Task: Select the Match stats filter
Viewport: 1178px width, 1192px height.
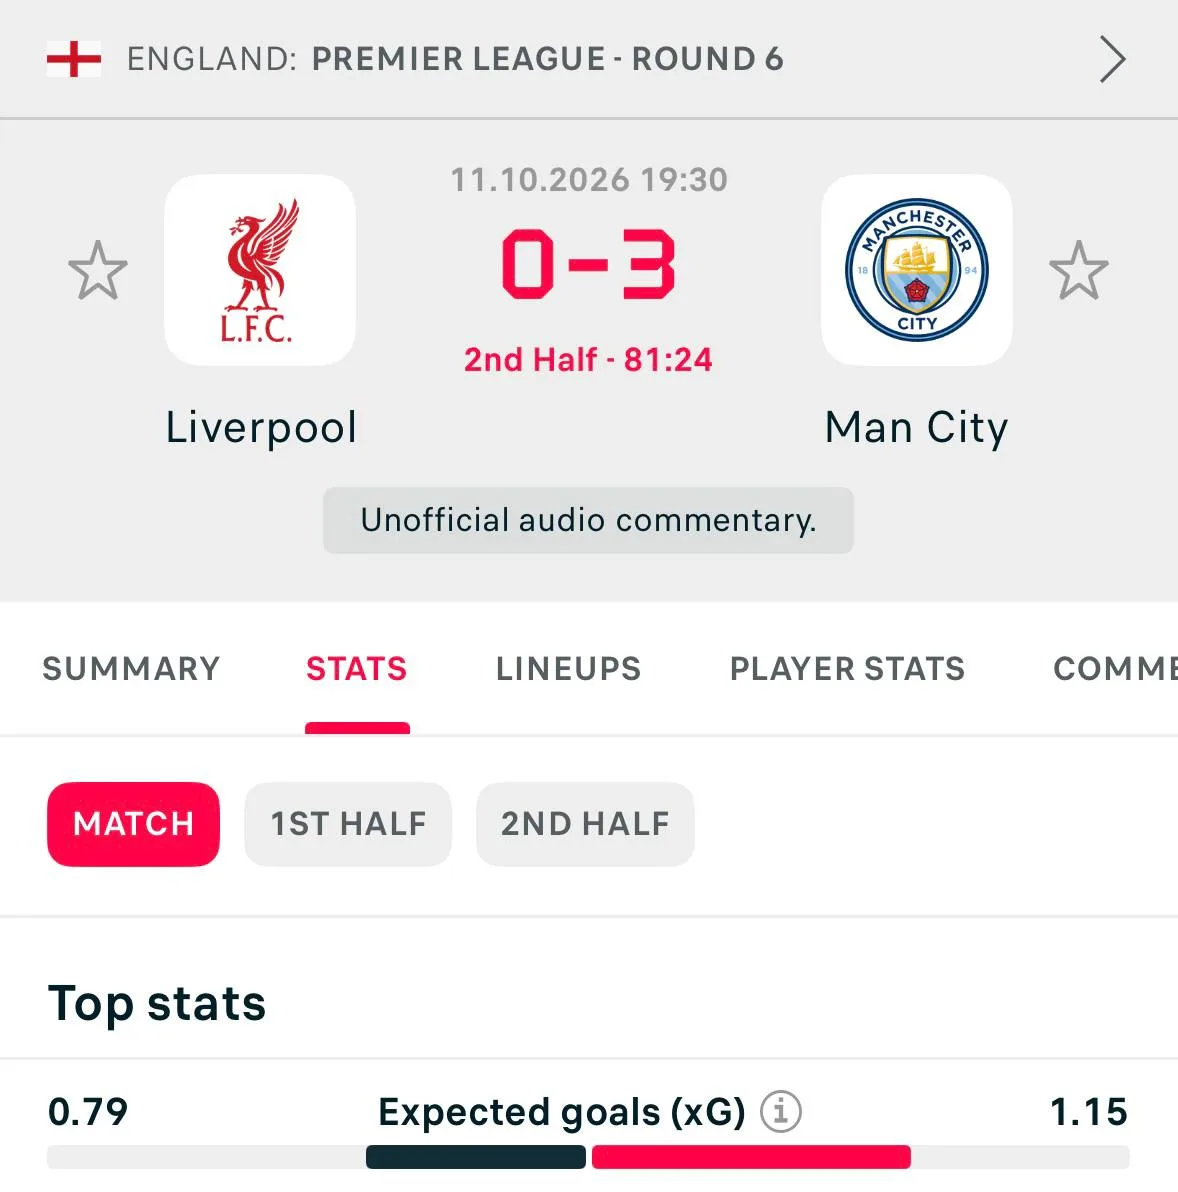Action: point(133,824)
